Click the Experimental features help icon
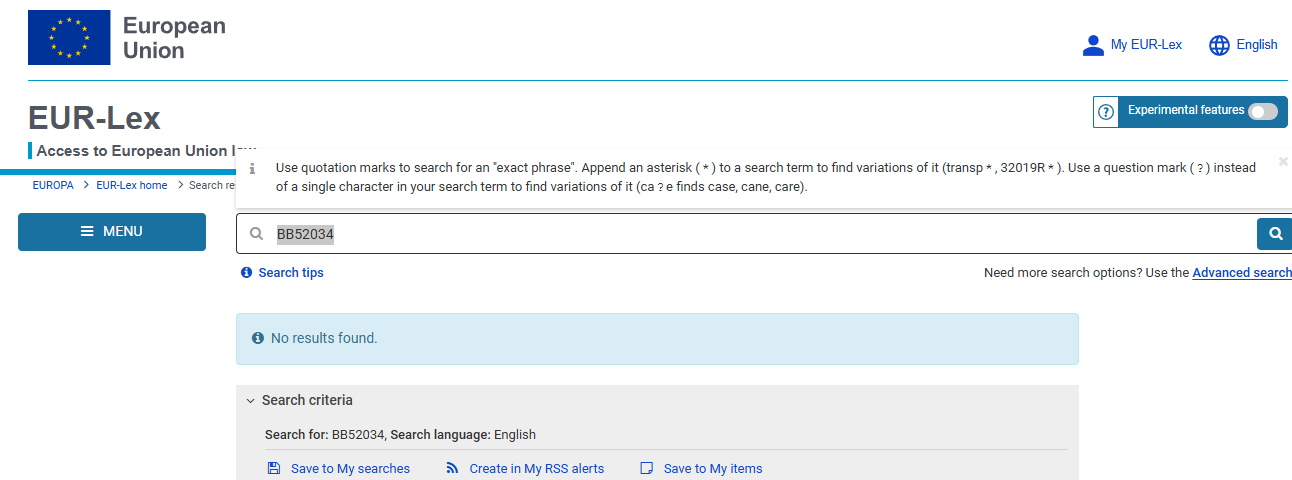Image resolution: width=1292 pixels, height=480 pixels. pos(1106,112)
